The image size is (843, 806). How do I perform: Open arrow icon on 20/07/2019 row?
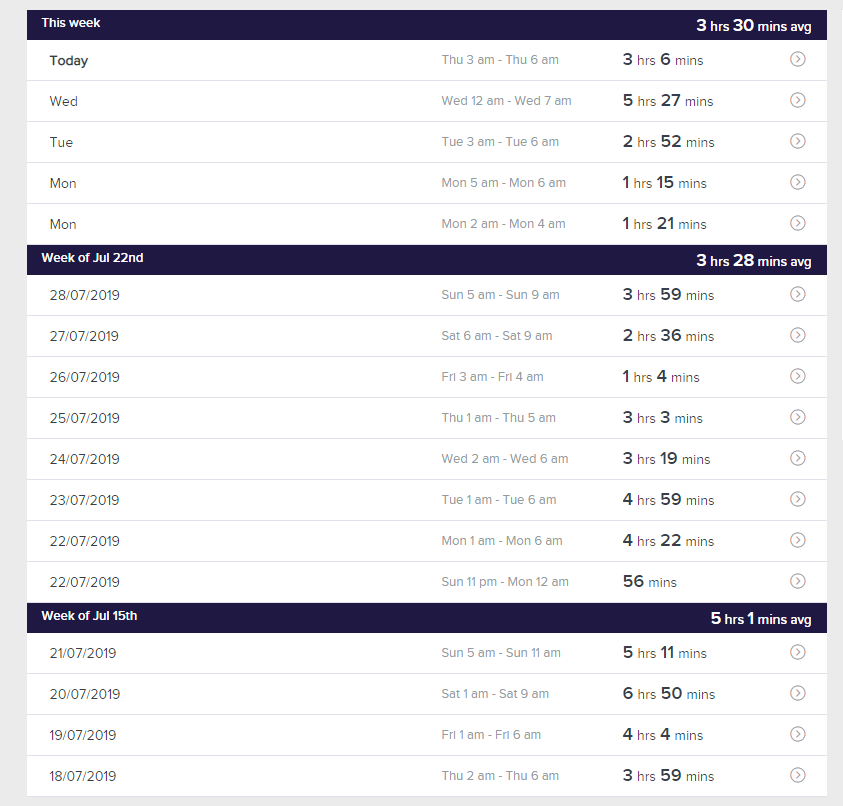coord(797,694)
